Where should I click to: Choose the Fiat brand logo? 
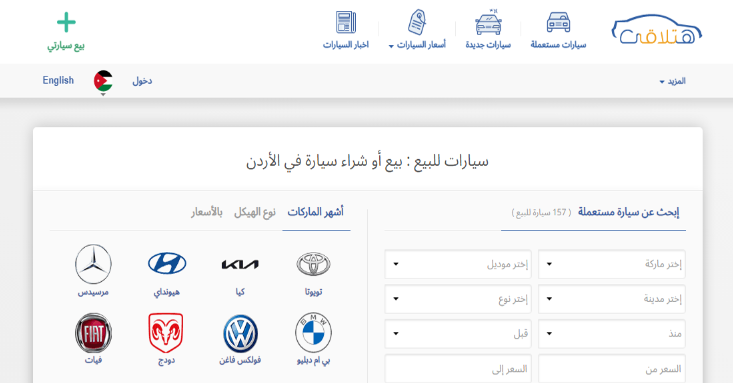coord(93,333)
